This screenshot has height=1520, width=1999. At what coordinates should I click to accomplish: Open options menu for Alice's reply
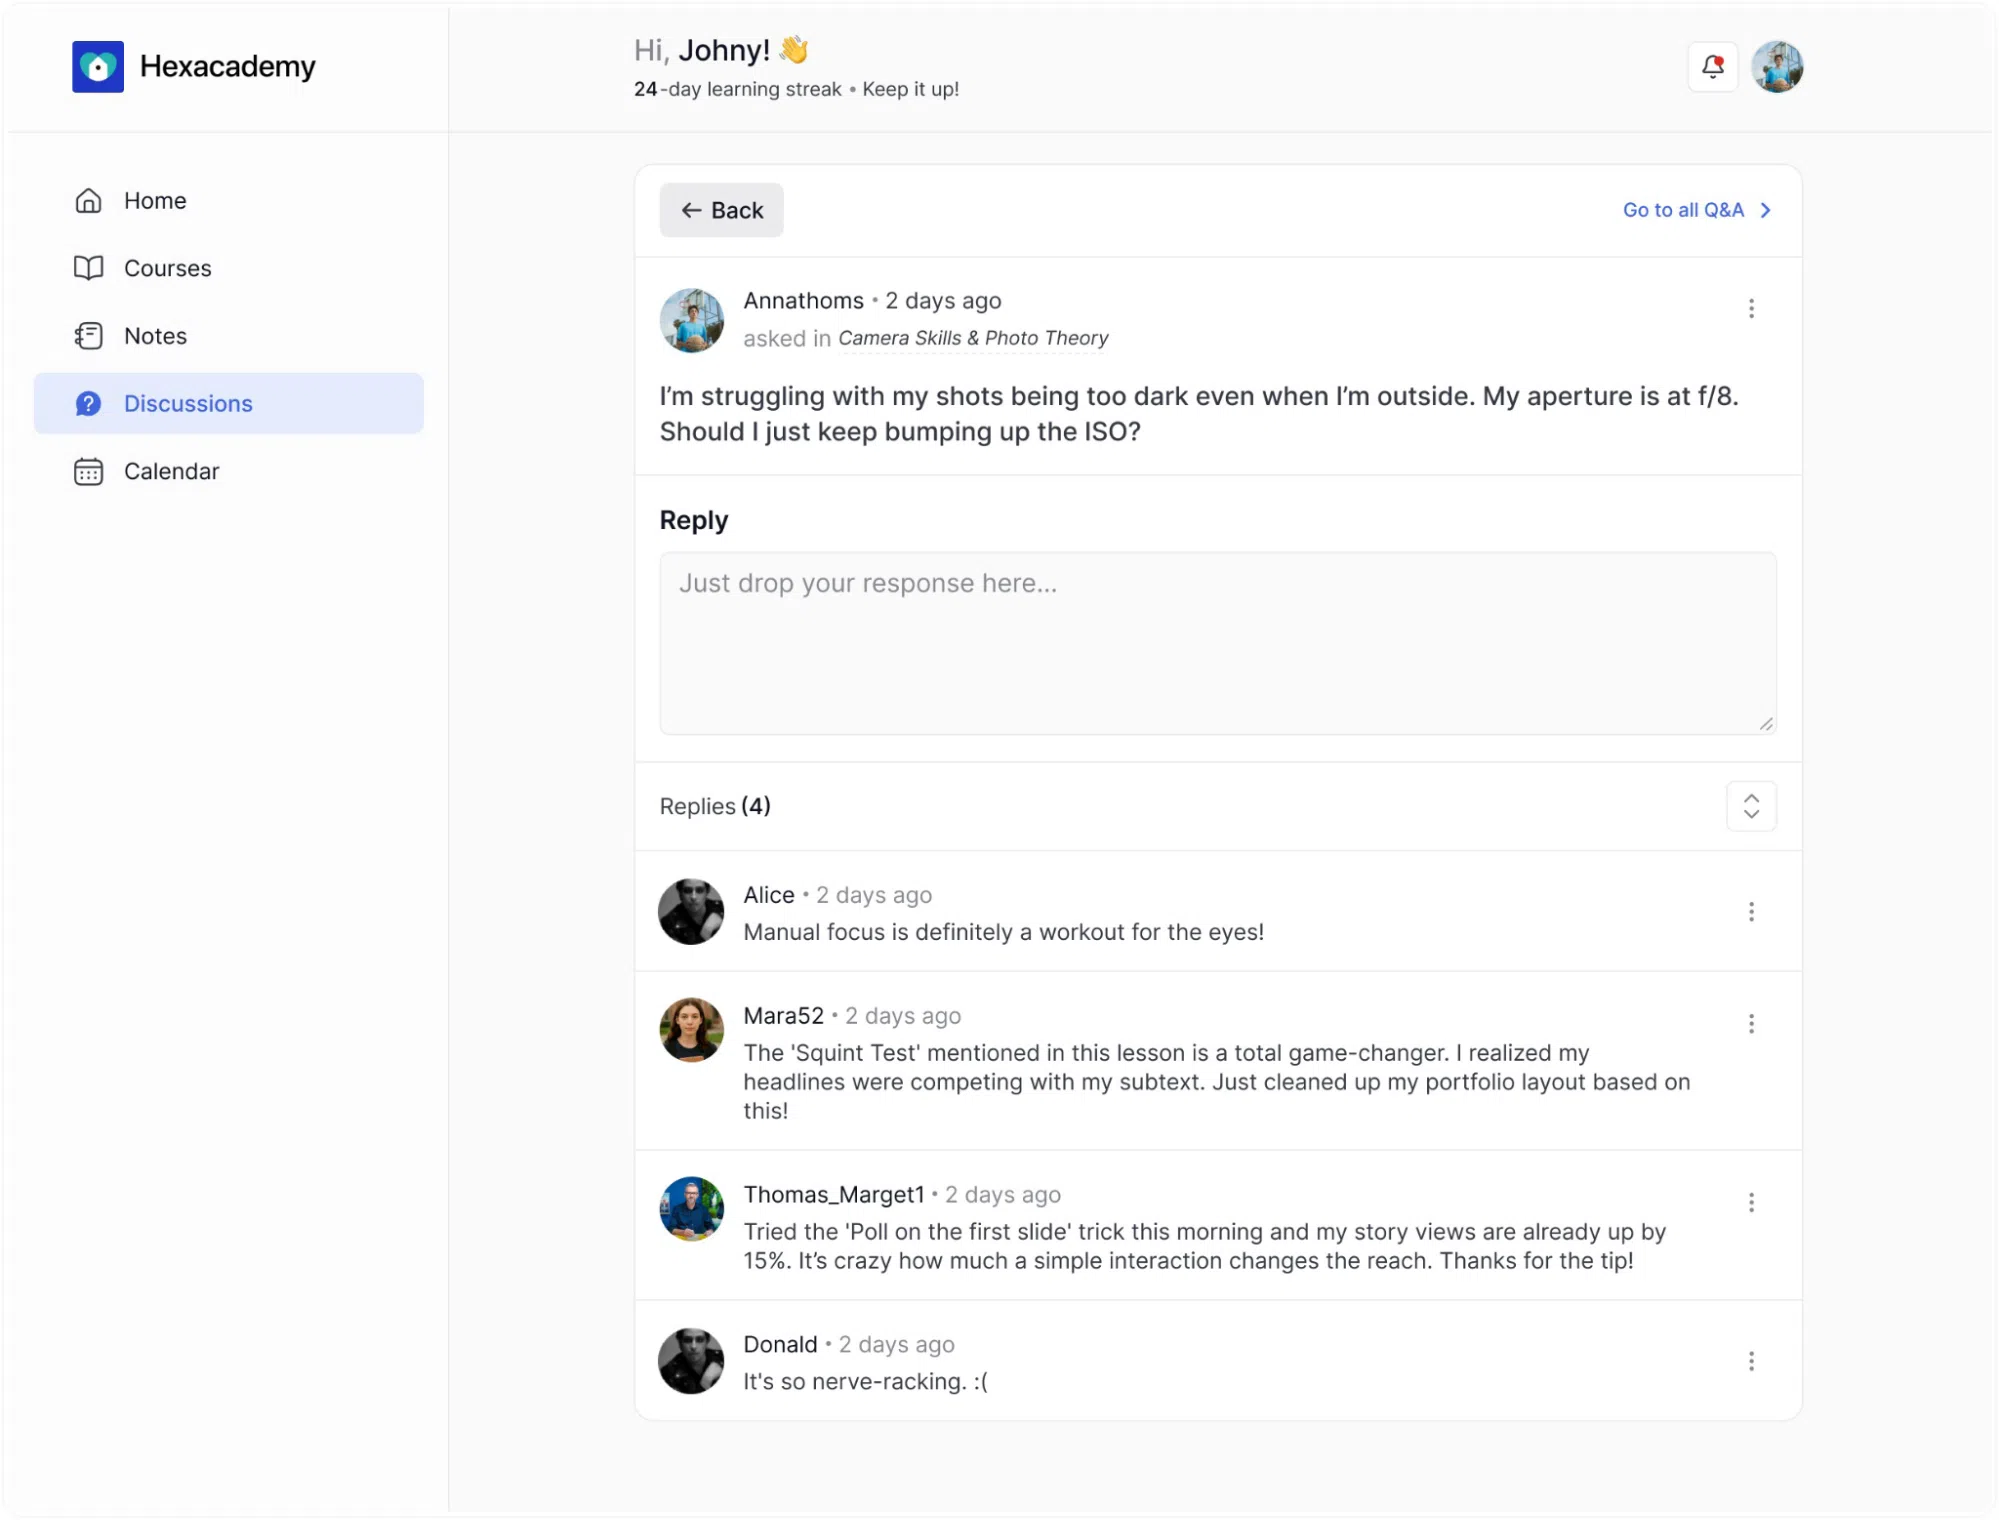pos(1750,912)
